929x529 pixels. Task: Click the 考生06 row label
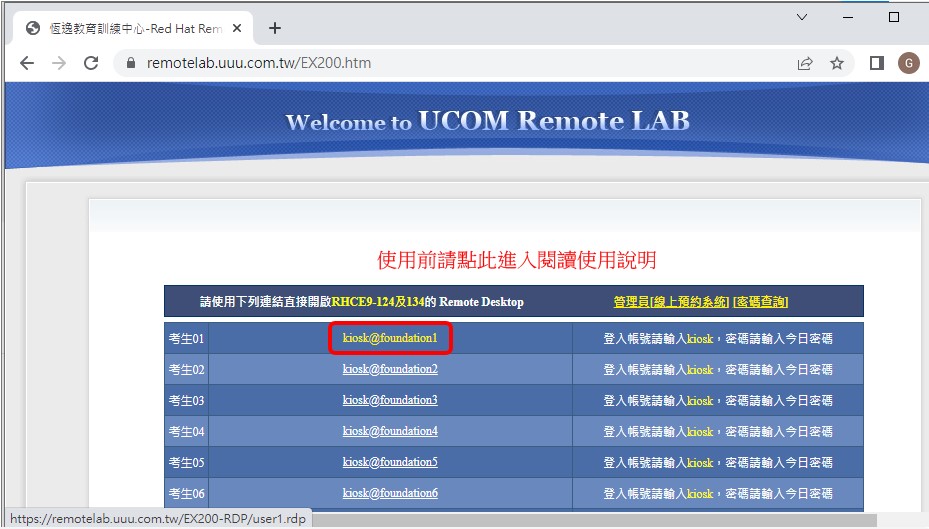pyautogui.click(x=186, y=493)
